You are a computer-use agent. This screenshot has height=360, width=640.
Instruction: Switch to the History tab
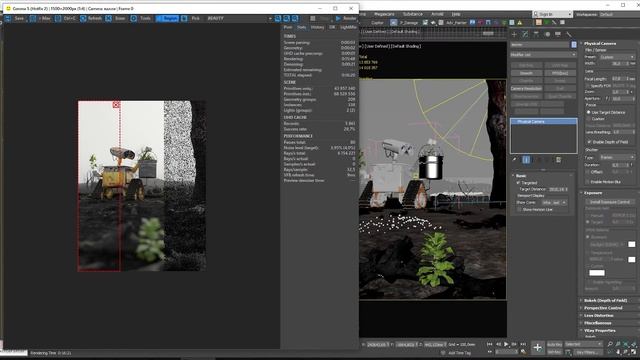318,27
